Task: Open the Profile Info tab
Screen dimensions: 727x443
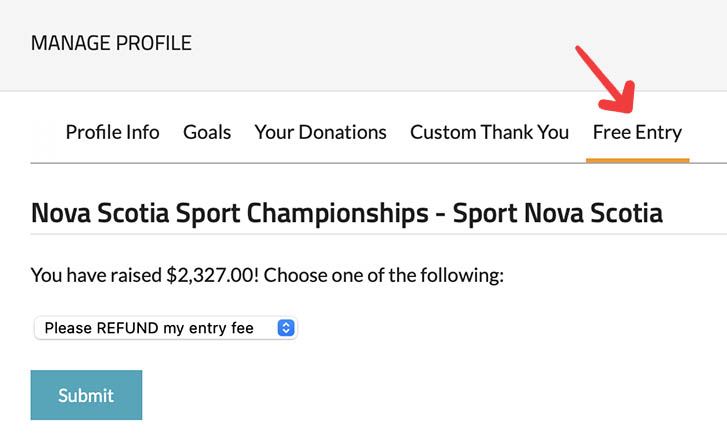Action: 112,132
